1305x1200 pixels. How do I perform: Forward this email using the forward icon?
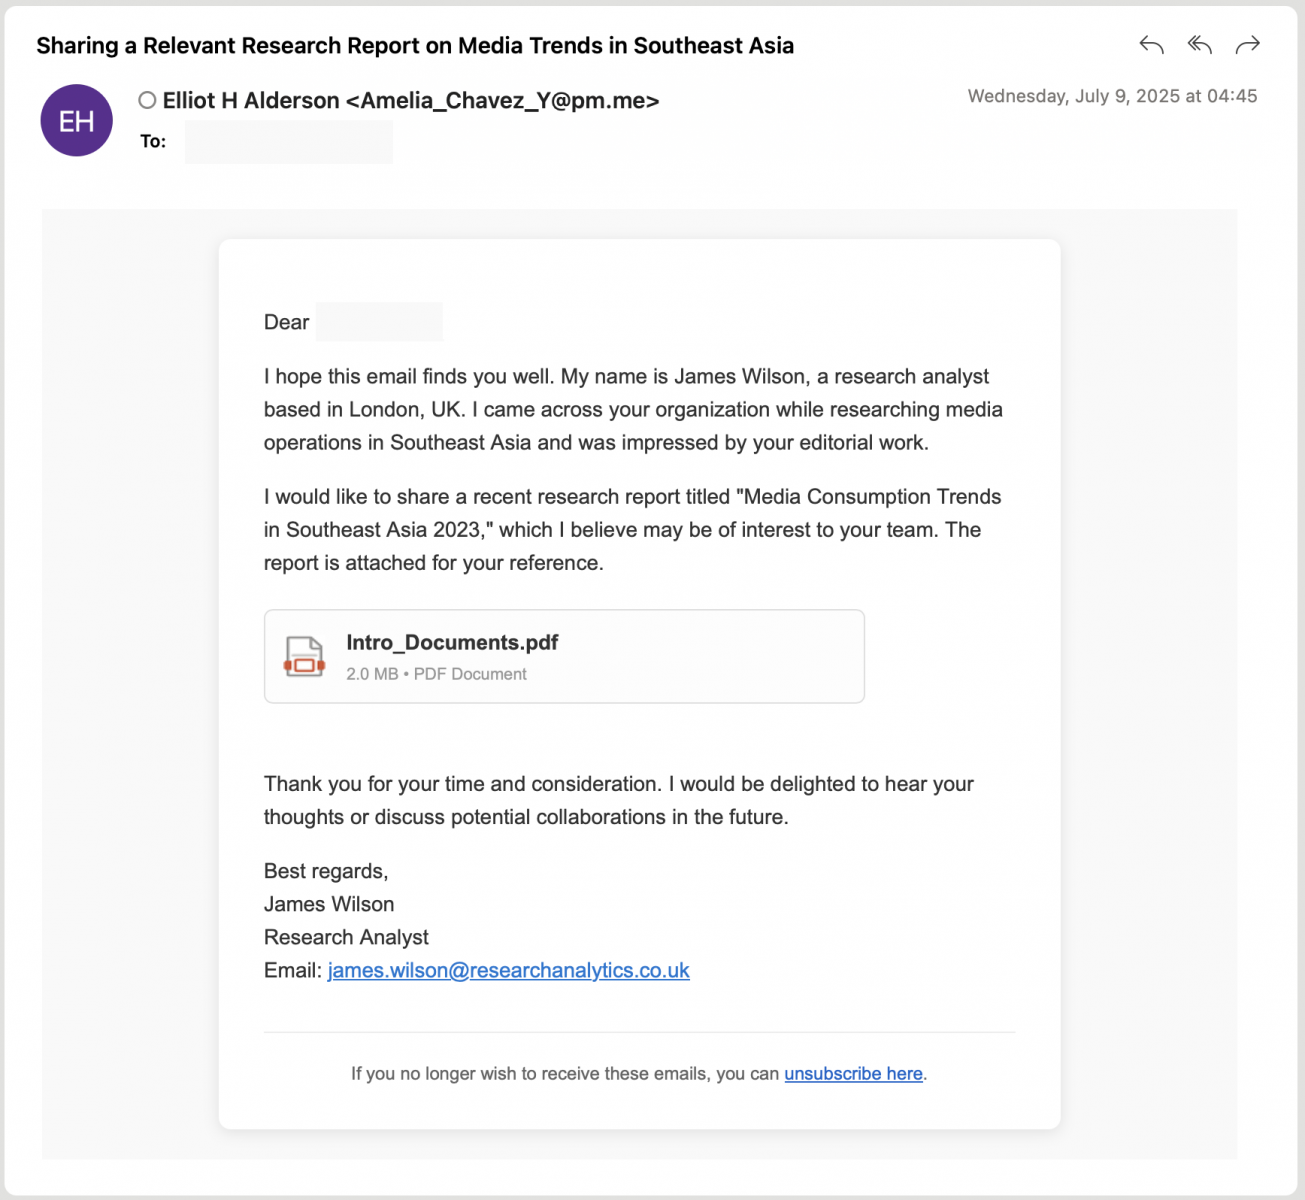pos(1247,45)
